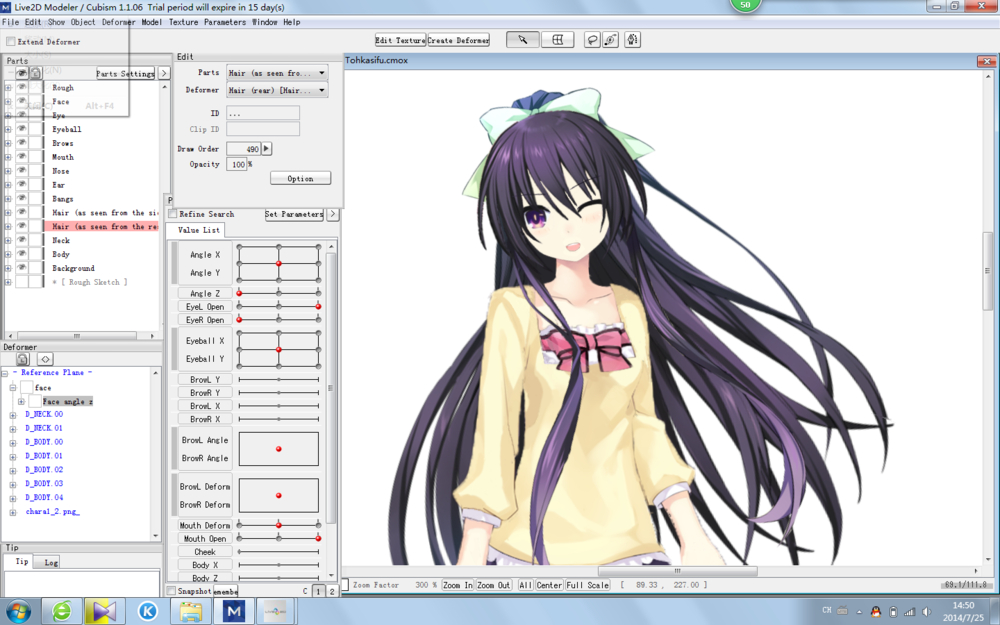Open the Parts panel arrow menu button
The width and height of the screenshot is (1000, 625).
tap(164, 73)
